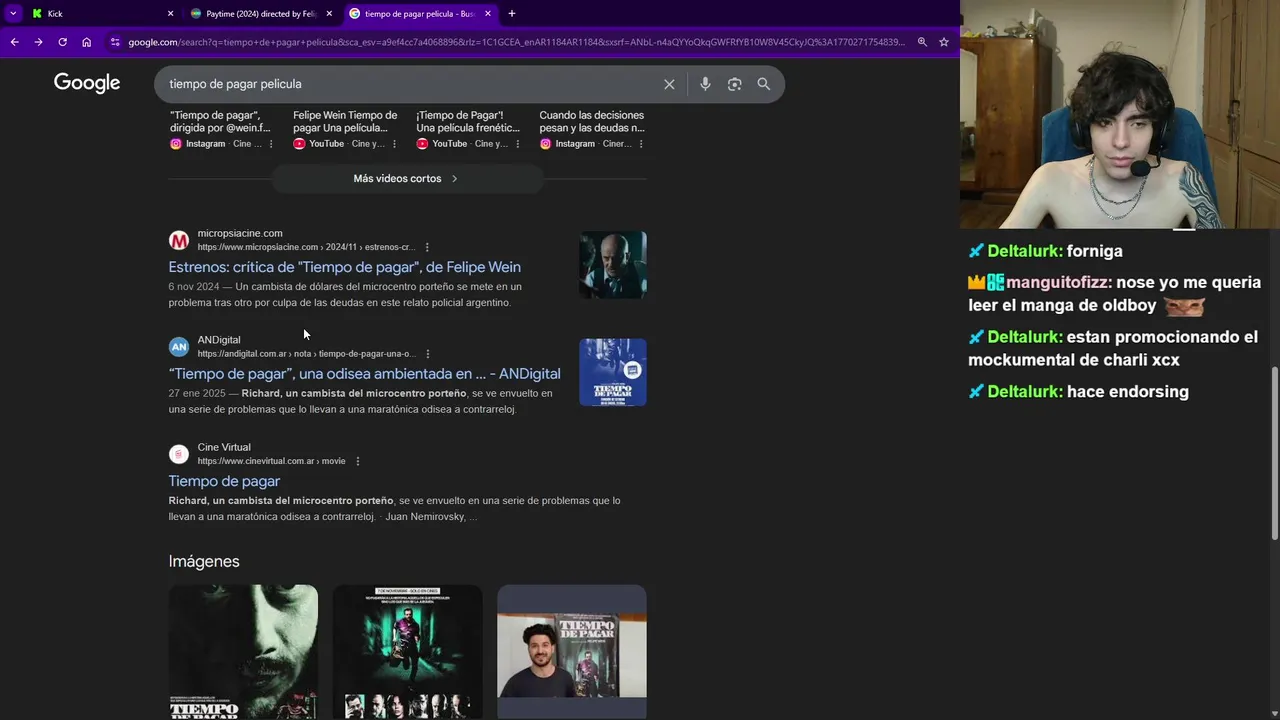Clear the search query with X

[669, 84]
